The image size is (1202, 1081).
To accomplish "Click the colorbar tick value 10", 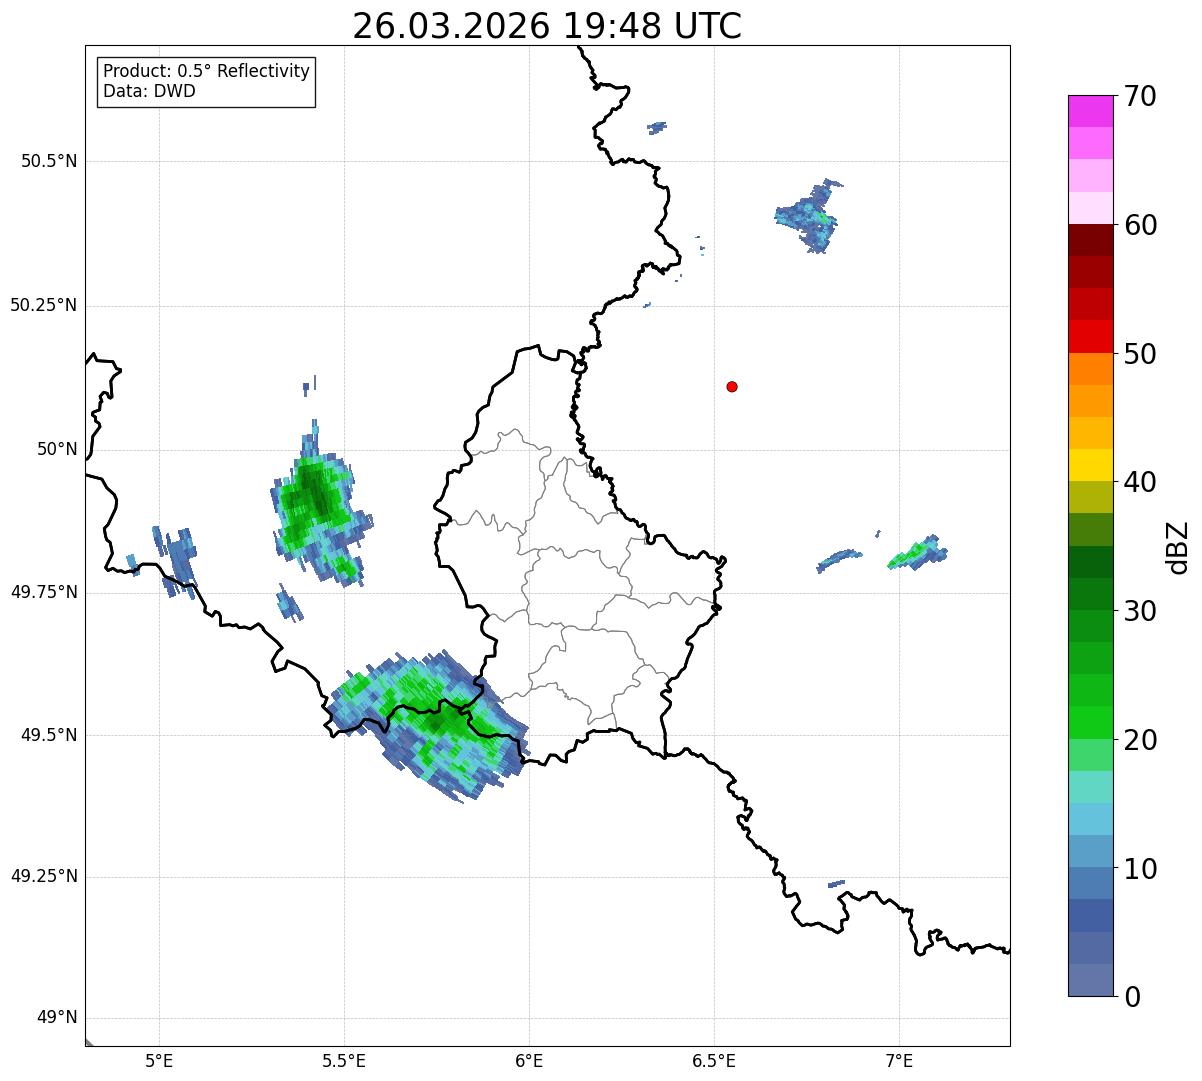I will (x=1140, y=868).
